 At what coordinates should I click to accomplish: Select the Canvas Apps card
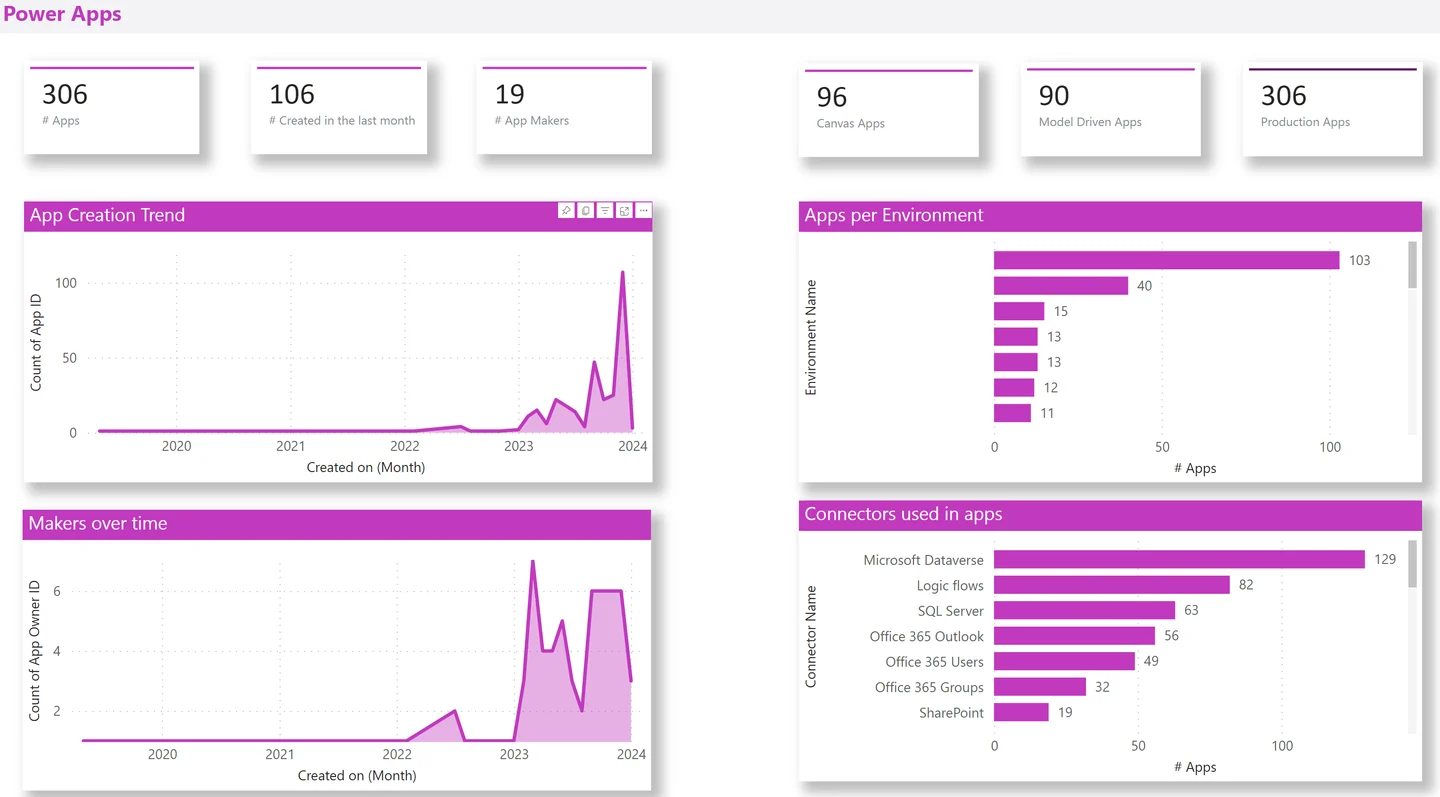(888, 111)
